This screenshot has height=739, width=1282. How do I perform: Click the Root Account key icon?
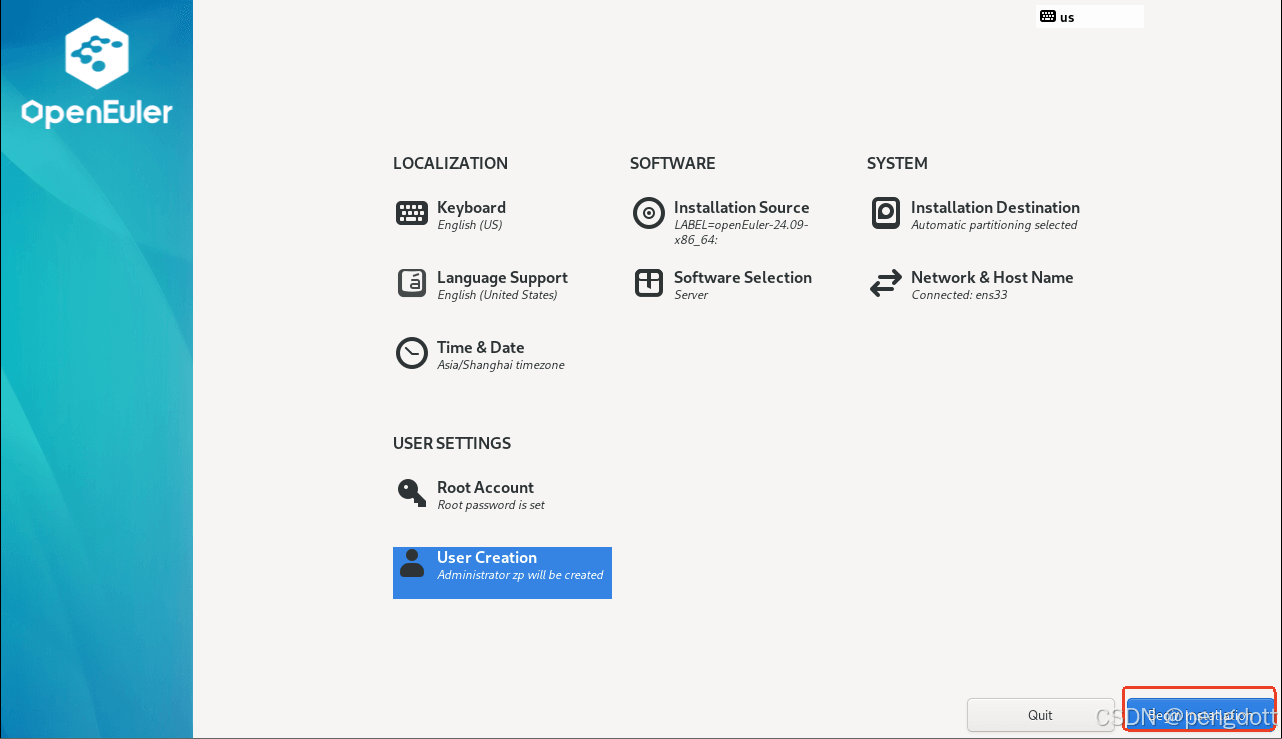412,493
